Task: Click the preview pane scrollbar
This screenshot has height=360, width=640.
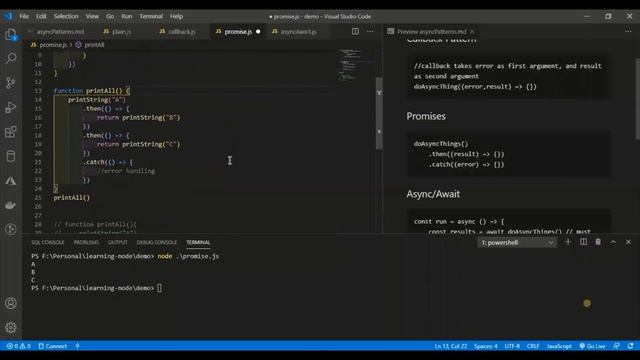Action: (x=637, y=99)
